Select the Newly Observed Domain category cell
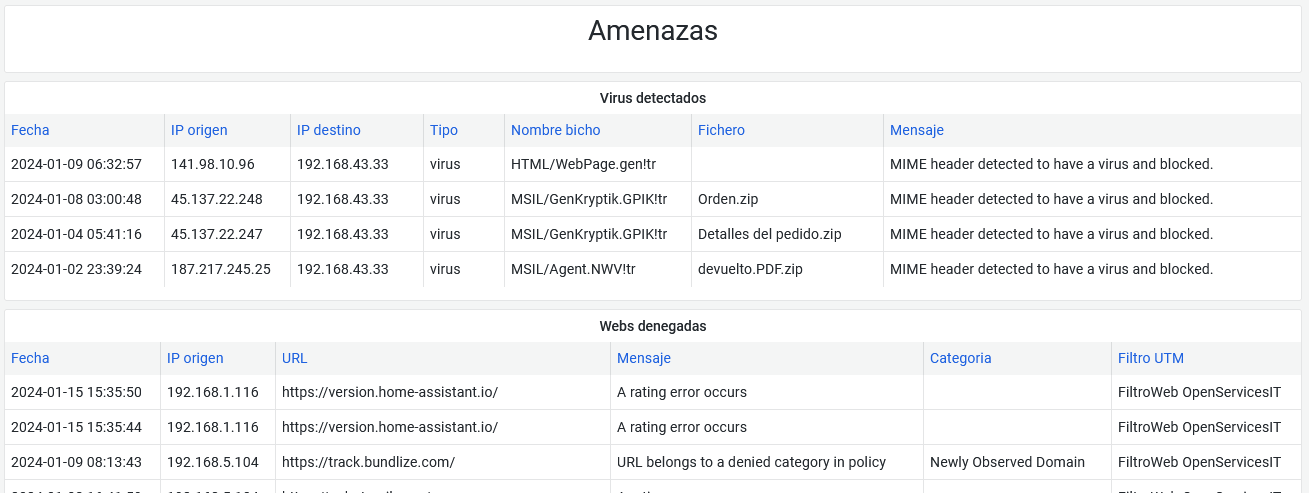 (1007, 462)
